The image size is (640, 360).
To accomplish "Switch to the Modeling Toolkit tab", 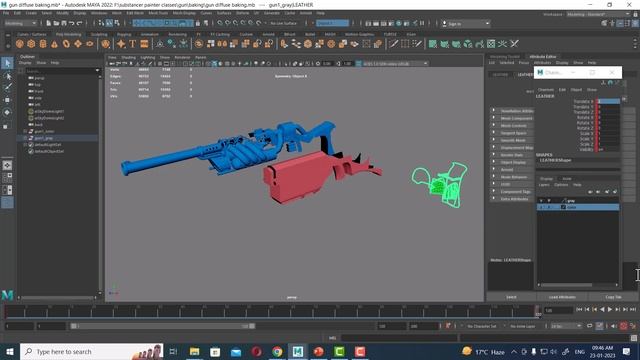I will [x=504, y=57].
